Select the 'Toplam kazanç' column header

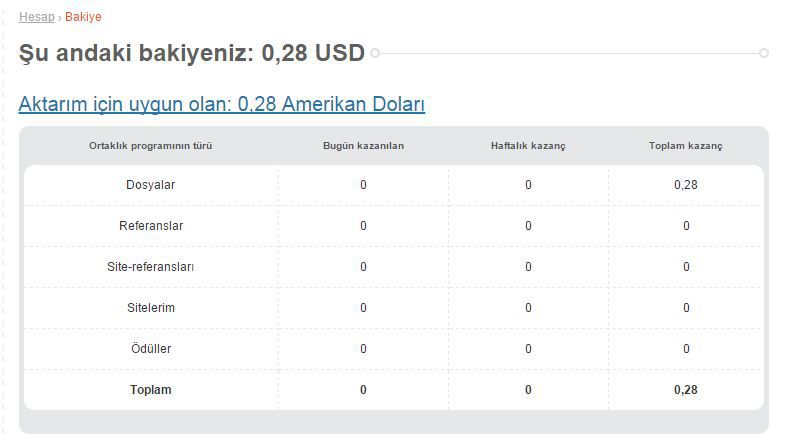coord(686,146)
